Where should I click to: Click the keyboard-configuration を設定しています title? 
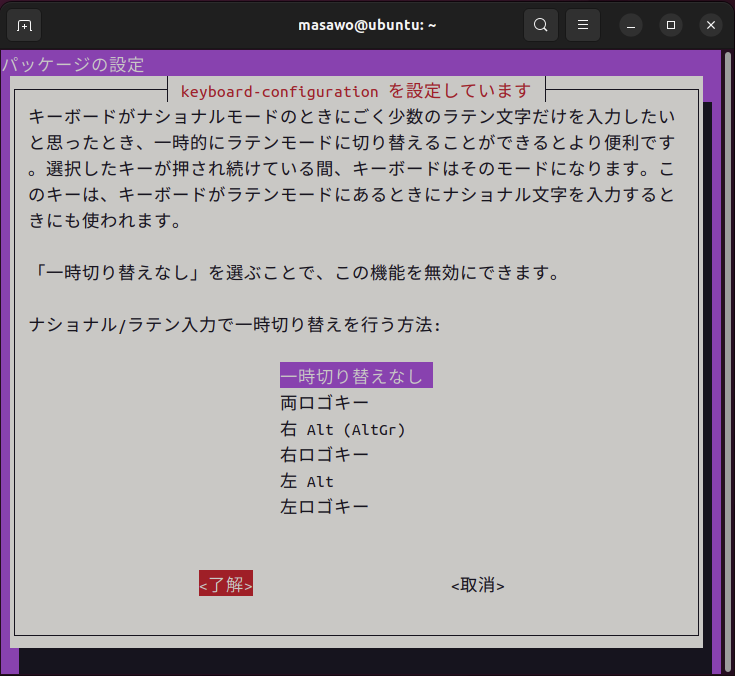point(356,90)
